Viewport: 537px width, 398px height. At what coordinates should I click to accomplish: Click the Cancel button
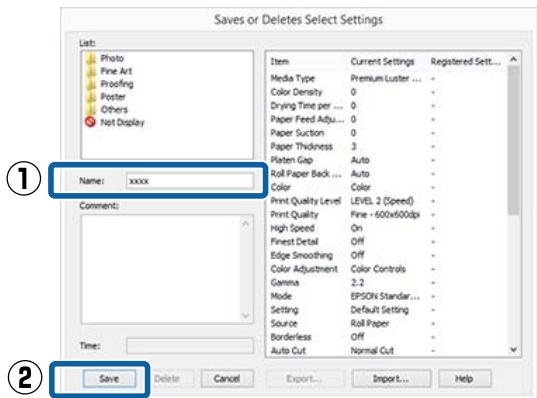coord(227,379)
